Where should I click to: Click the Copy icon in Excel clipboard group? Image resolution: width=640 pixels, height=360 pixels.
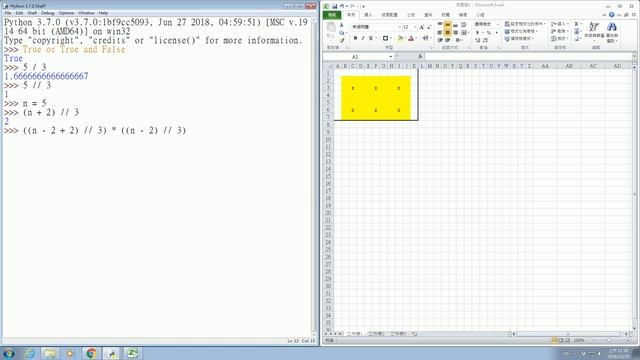click(x=342, y=33)
